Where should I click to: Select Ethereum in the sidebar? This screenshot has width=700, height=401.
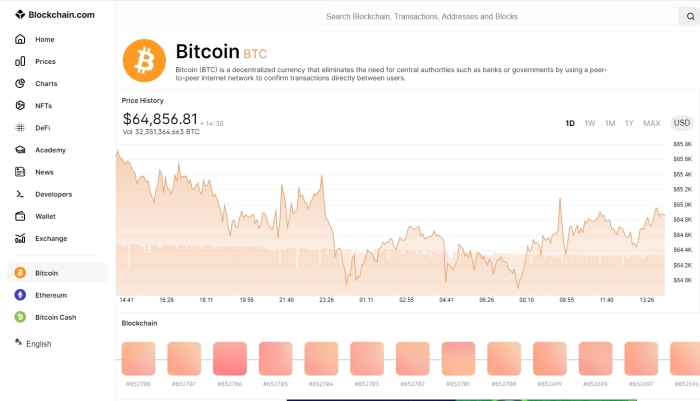pos(50,295)
